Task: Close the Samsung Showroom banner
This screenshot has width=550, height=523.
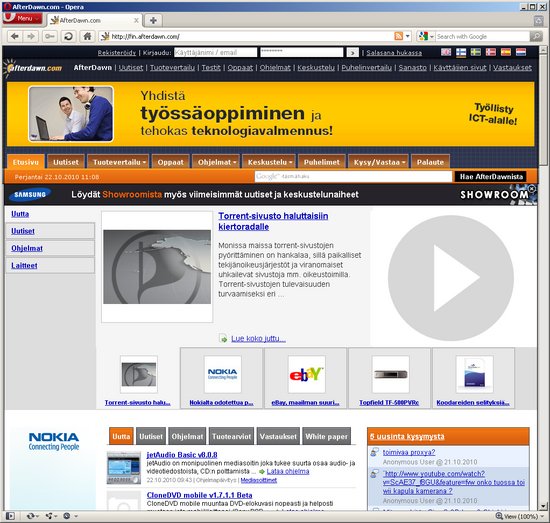Action: click(x=532, y=189)
